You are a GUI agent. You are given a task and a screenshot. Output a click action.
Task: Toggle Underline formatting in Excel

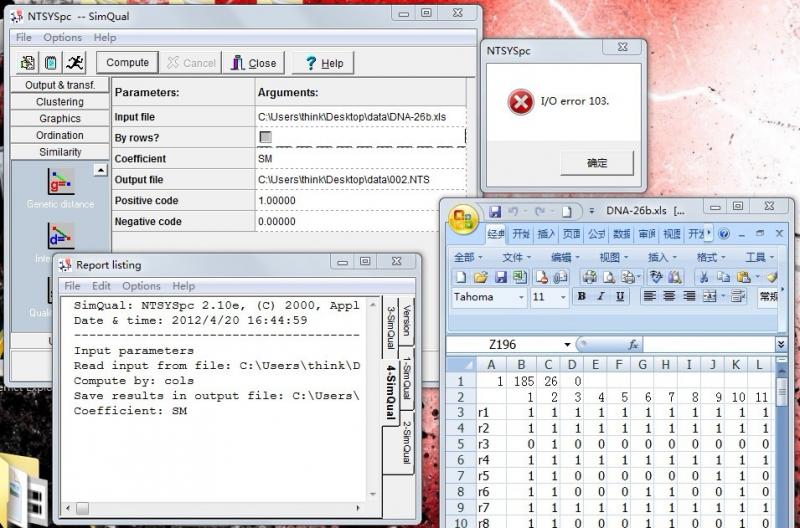tap(620, 296)
